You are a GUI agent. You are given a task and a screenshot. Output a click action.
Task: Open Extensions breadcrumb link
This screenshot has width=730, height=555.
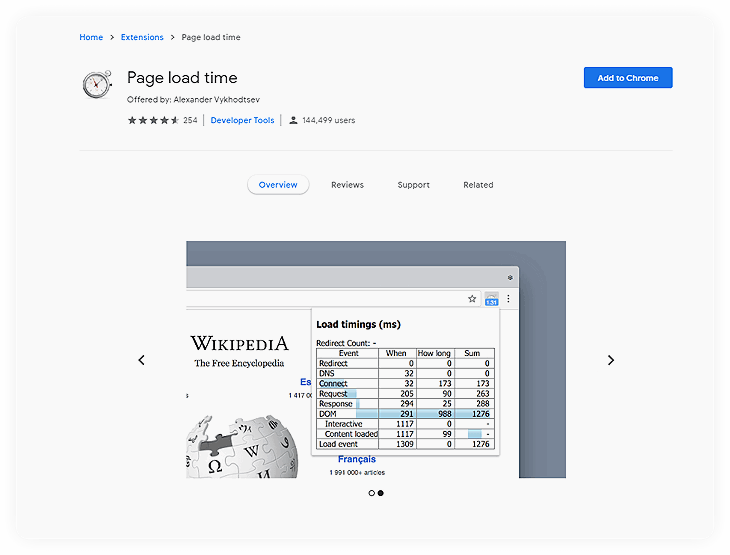click(x=142, y=37)
